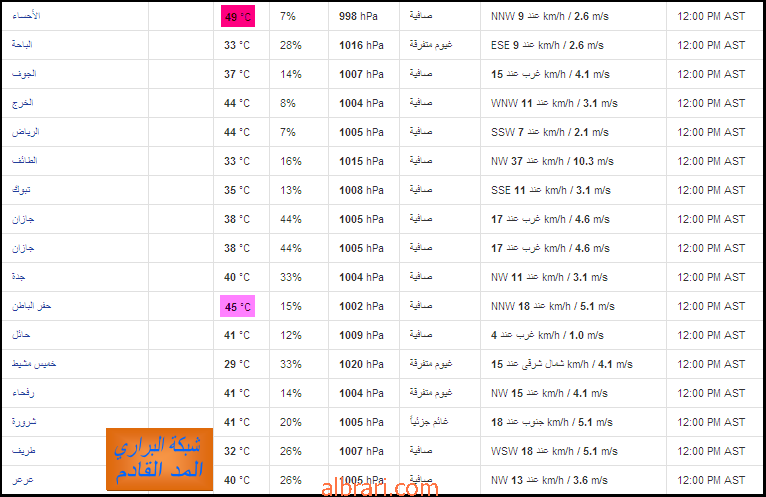The width and height of the screenshot is (766, 497).
Task: Open the حفر الباطن city link
Action: 32,306
